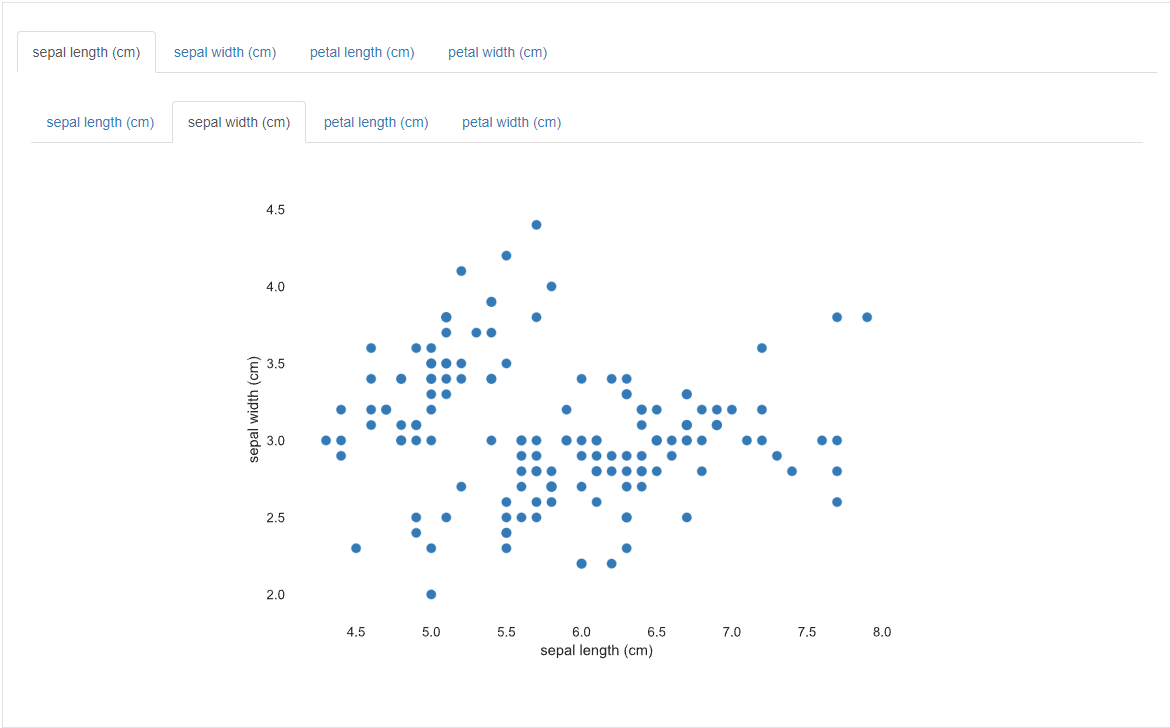Switch to outer 'sepal width (cm)' tab

pos(225,52)
